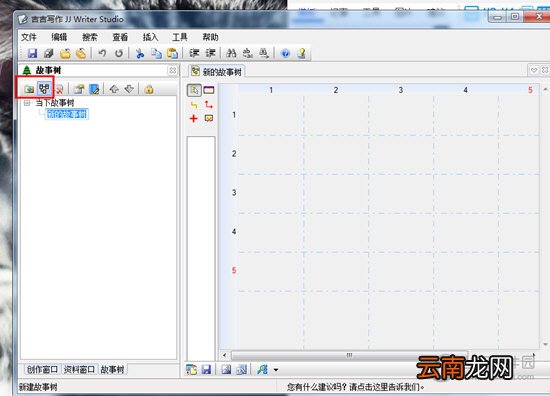Open the 工具 menu
Image resolution: width=550 pixels, height=396 pixels.
click(180, 37)
